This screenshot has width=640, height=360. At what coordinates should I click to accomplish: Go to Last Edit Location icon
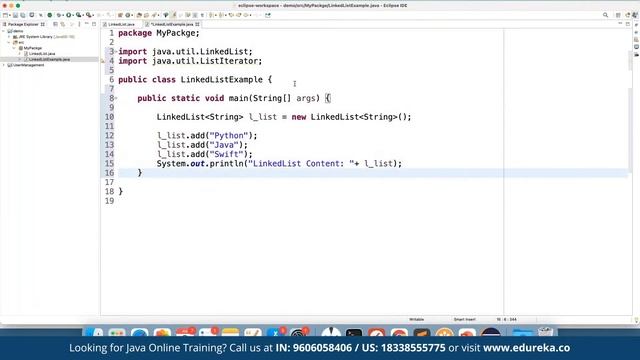[x=231, y=15]
